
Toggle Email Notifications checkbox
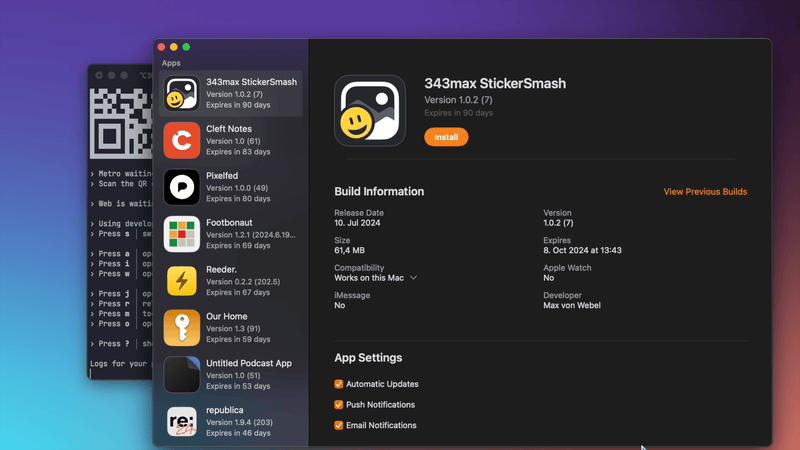(x=339, y=425)
